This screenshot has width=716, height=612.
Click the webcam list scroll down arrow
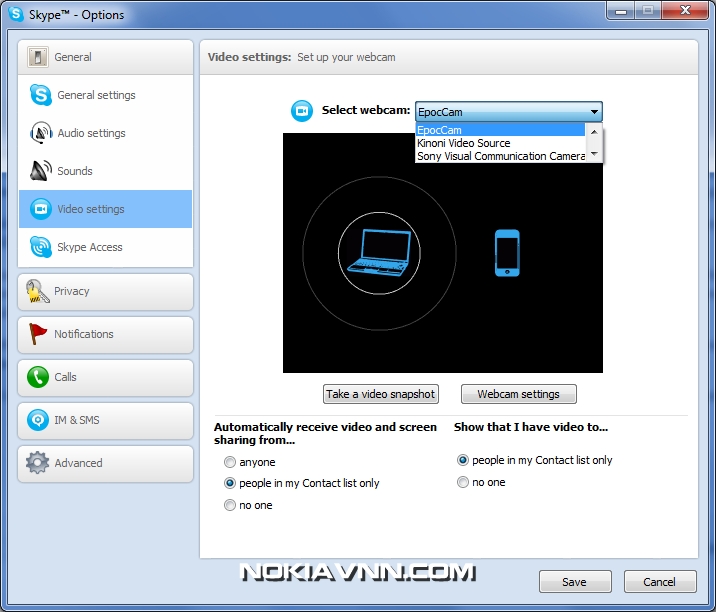click(x=594, y=154)
